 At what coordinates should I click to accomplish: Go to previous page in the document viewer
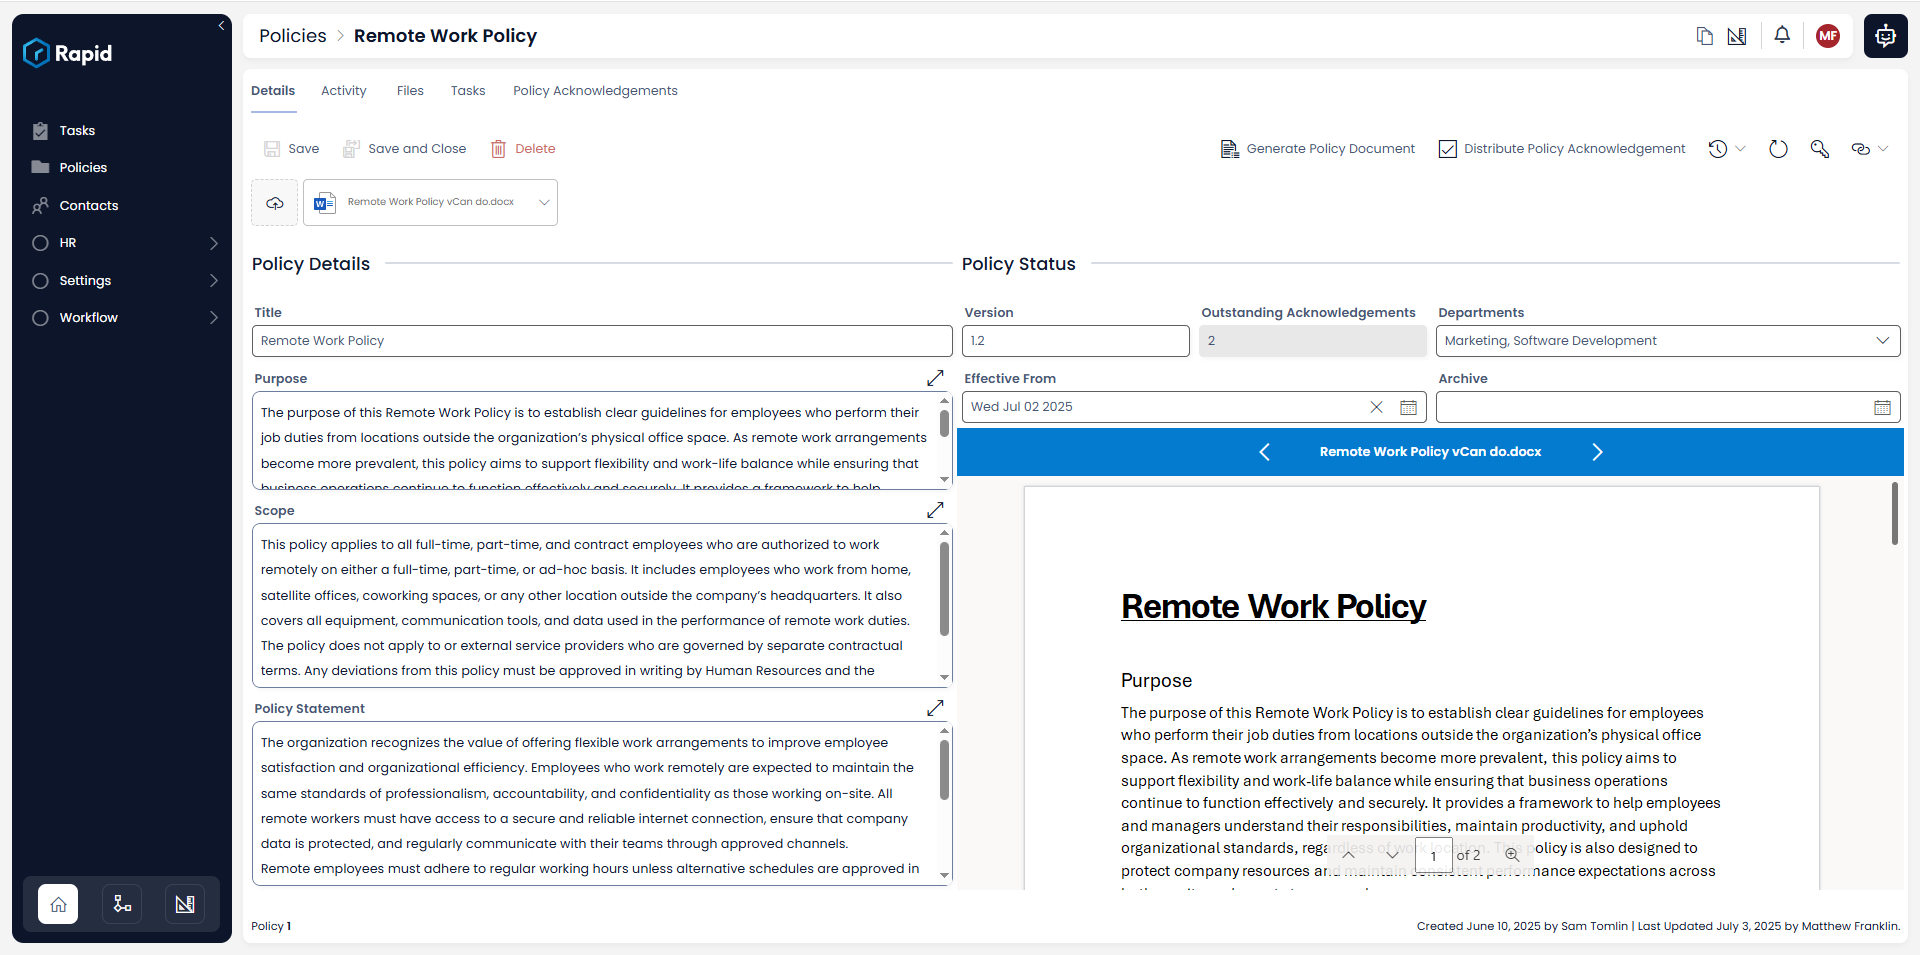pos(1348,855)
